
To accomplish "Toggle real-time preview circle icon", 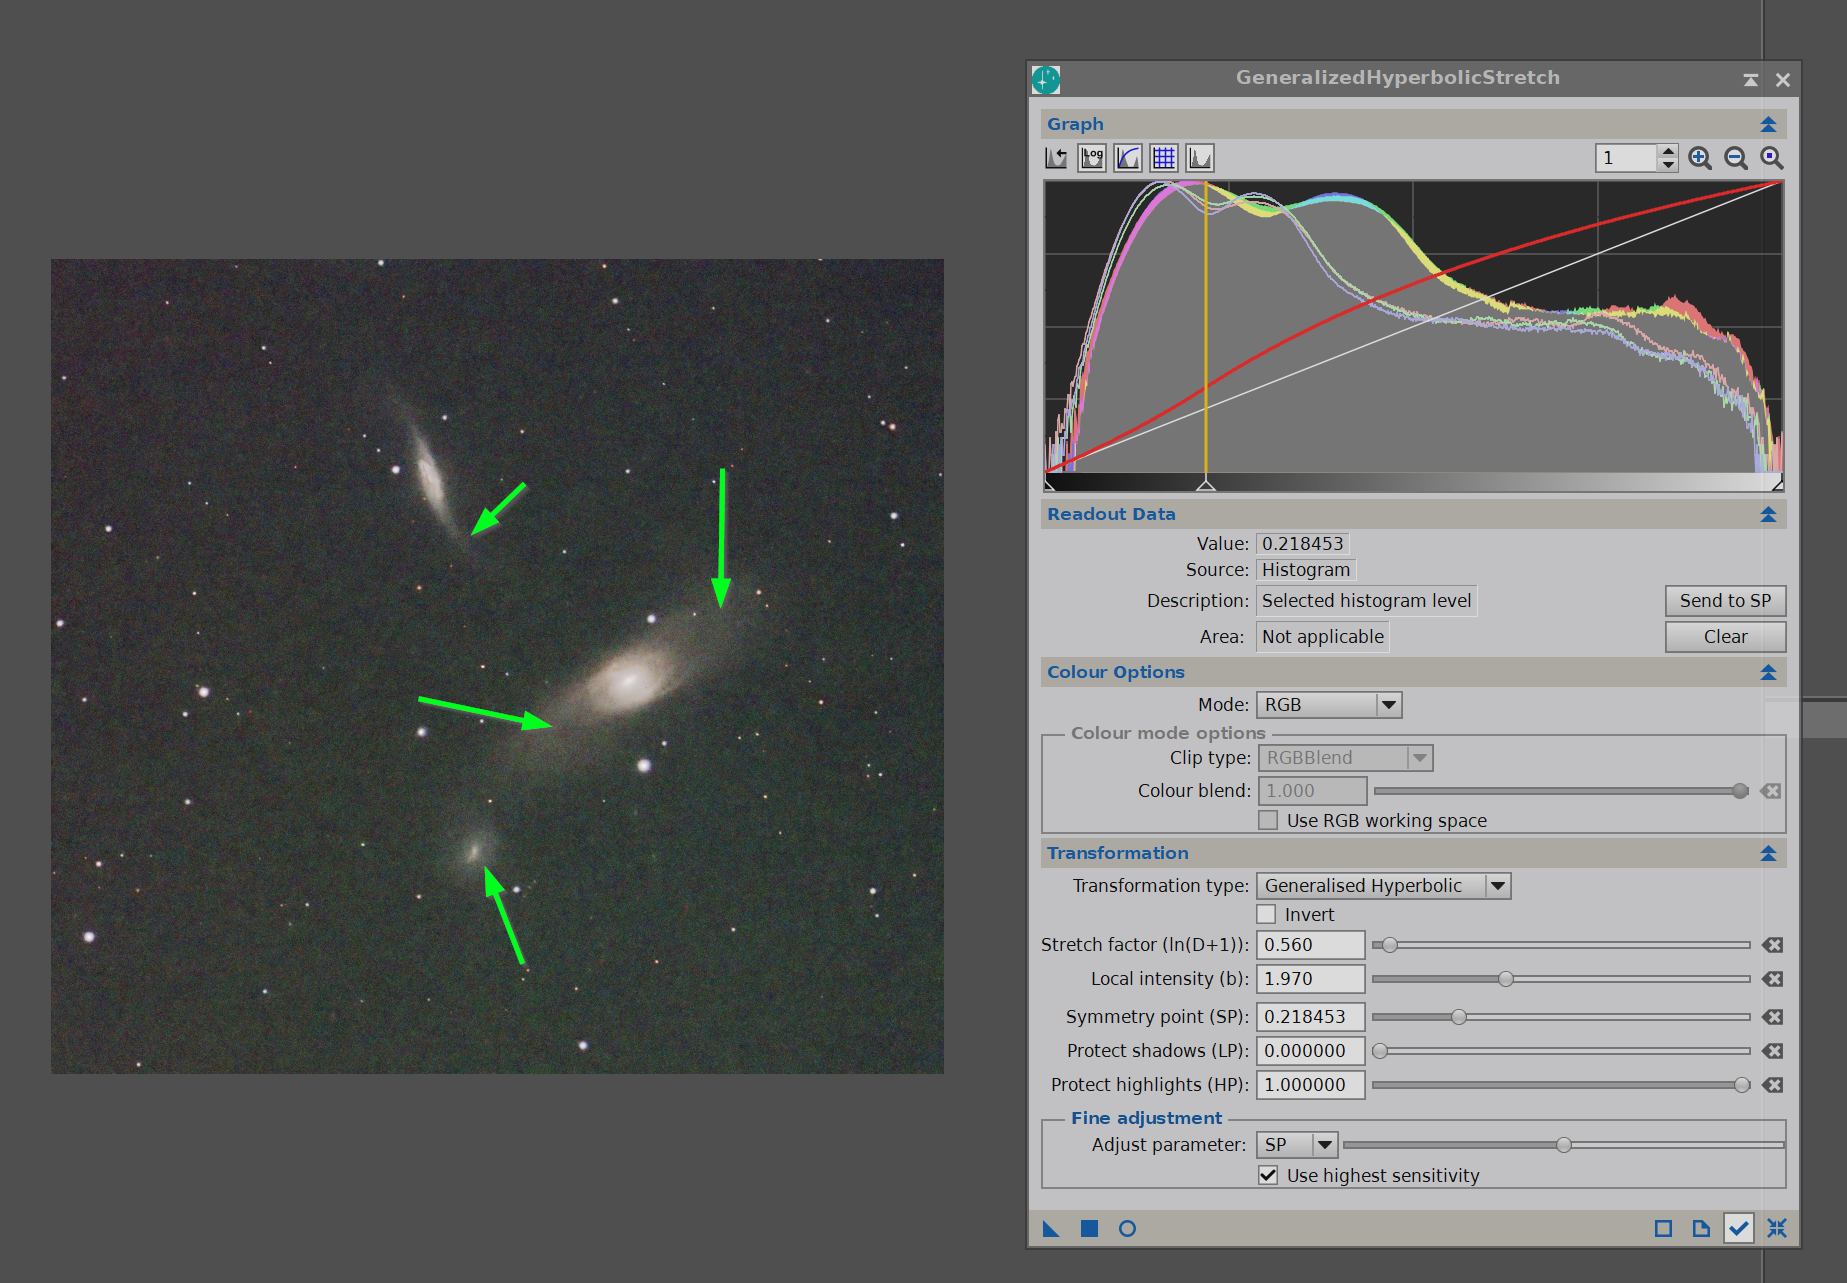I will click(1127, 1228).
